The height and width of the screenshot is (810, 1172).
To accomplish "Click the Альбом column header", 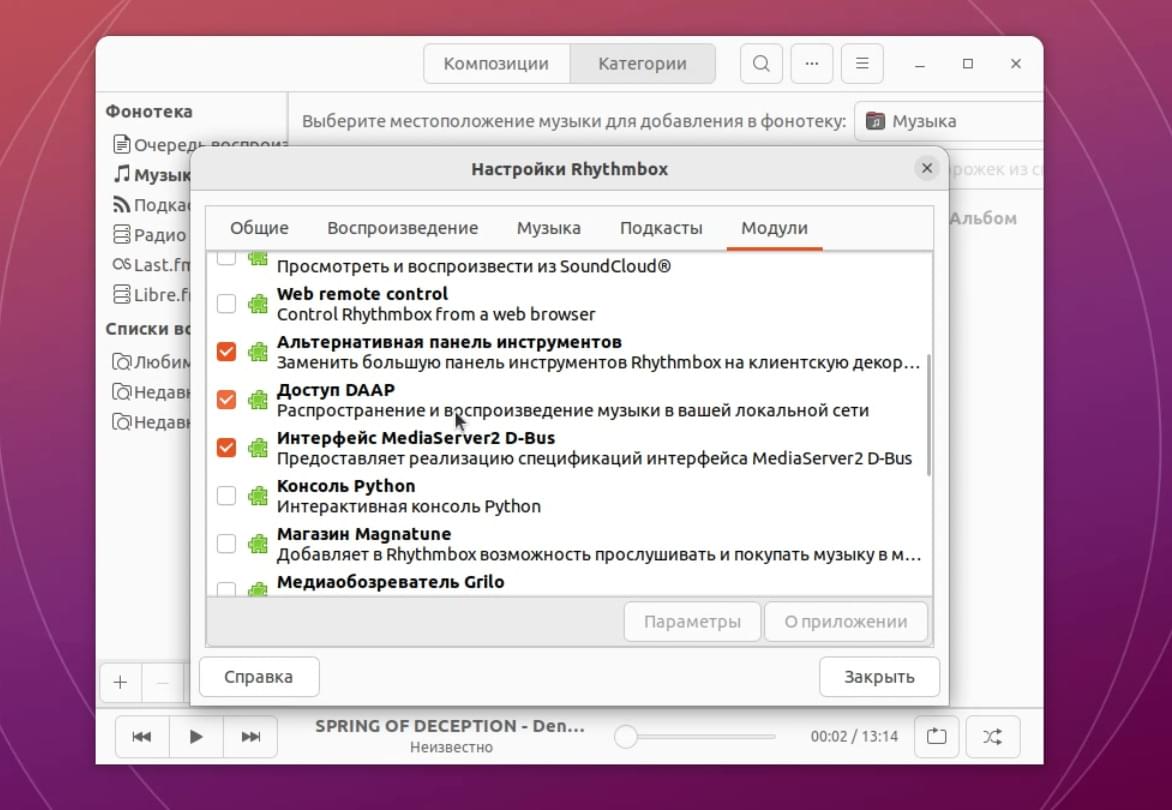I will 983,219.
